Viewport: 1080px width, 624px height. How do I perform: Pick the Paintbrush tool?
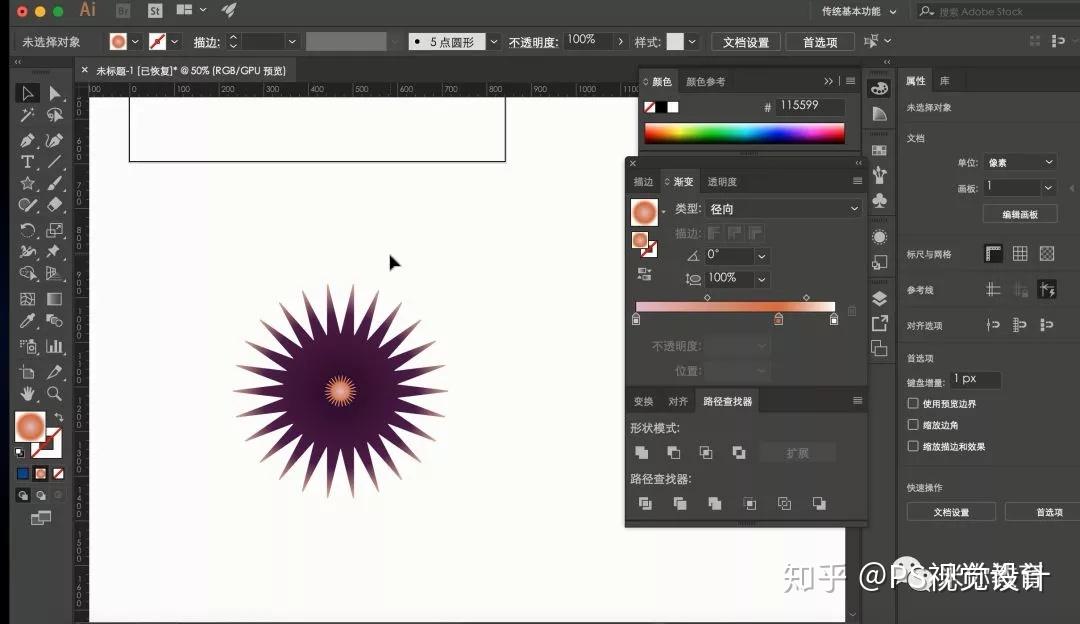(54, 183)
